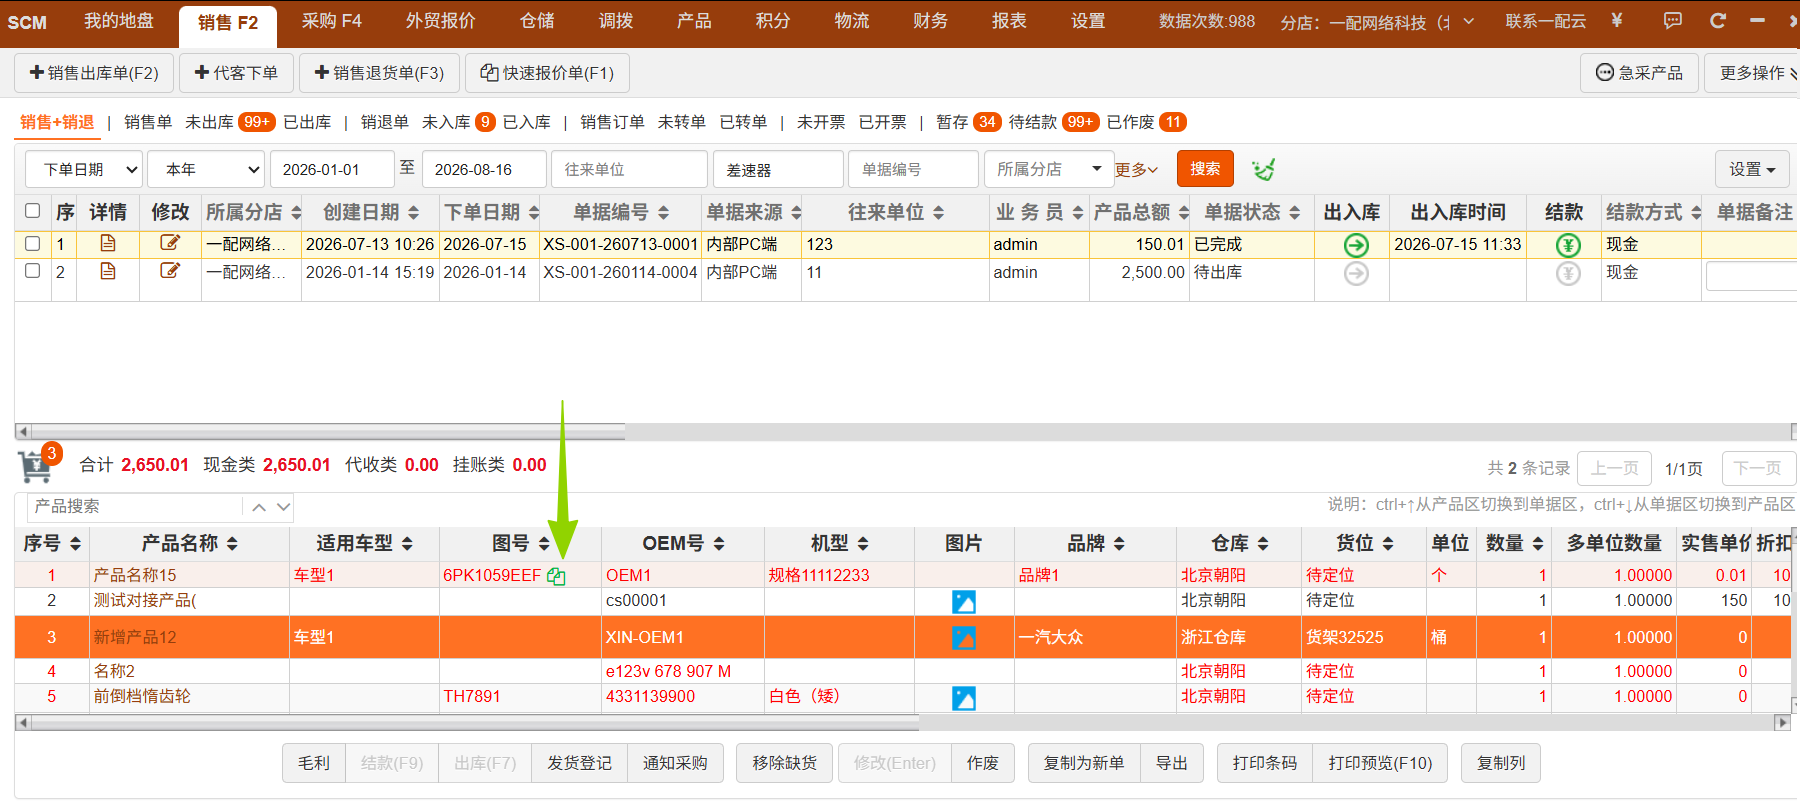Copy drawing number 6PK1059EEF via copy icon
Image resolution: width=1800 pixels, height=801 pixels.
pos(557,576)
